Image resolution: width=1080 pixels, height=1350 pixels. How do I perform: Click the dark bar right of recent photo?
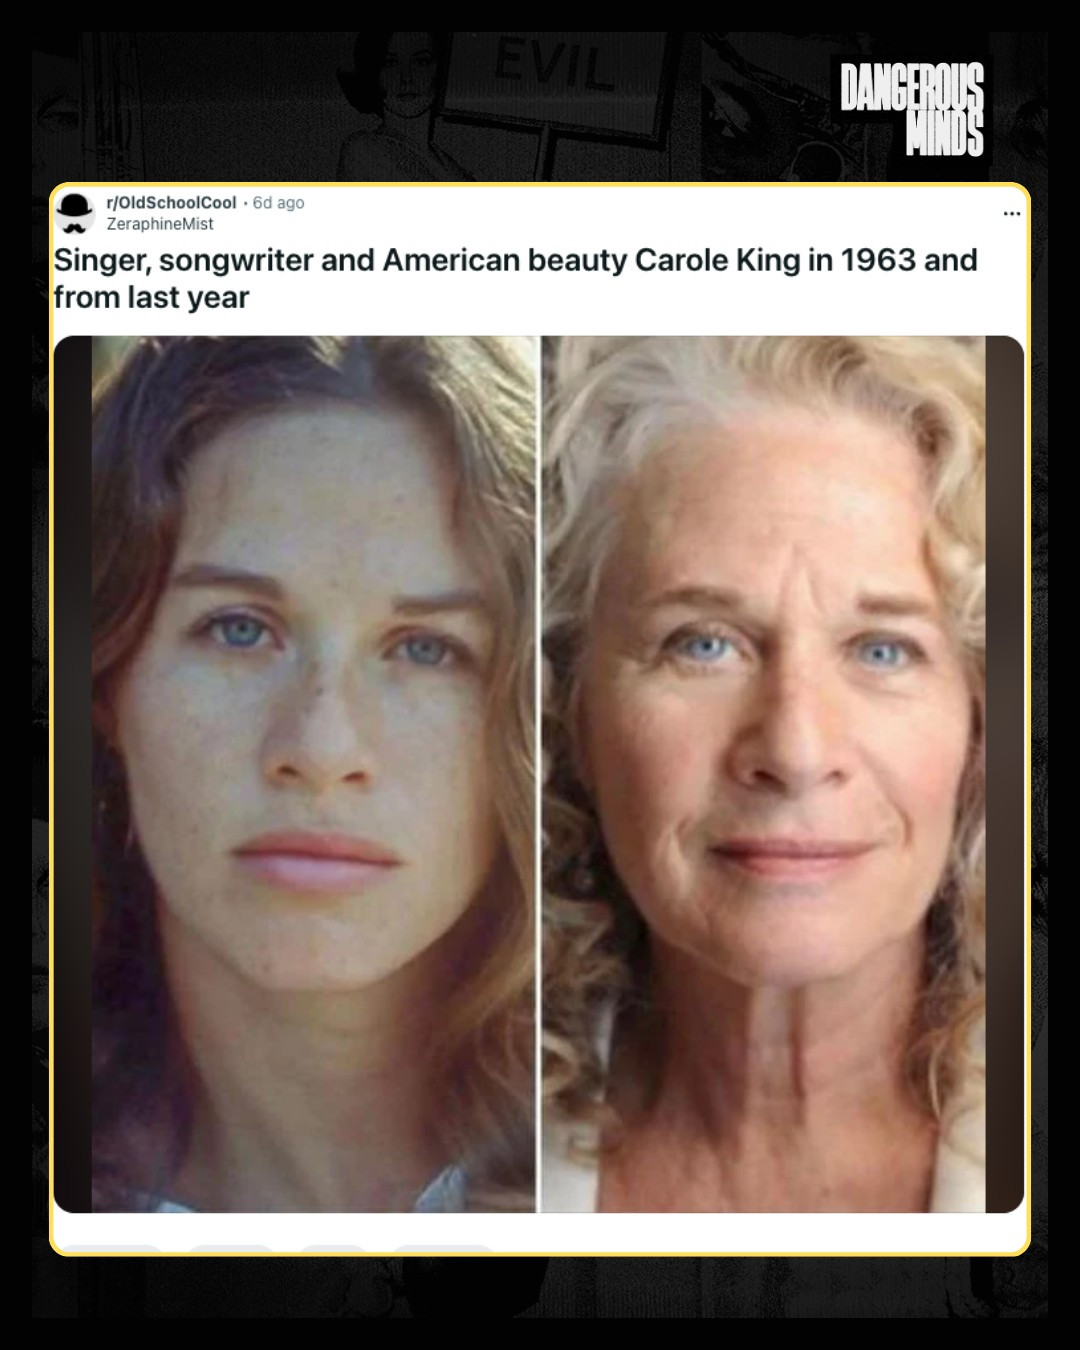[x=1005, y=774]
